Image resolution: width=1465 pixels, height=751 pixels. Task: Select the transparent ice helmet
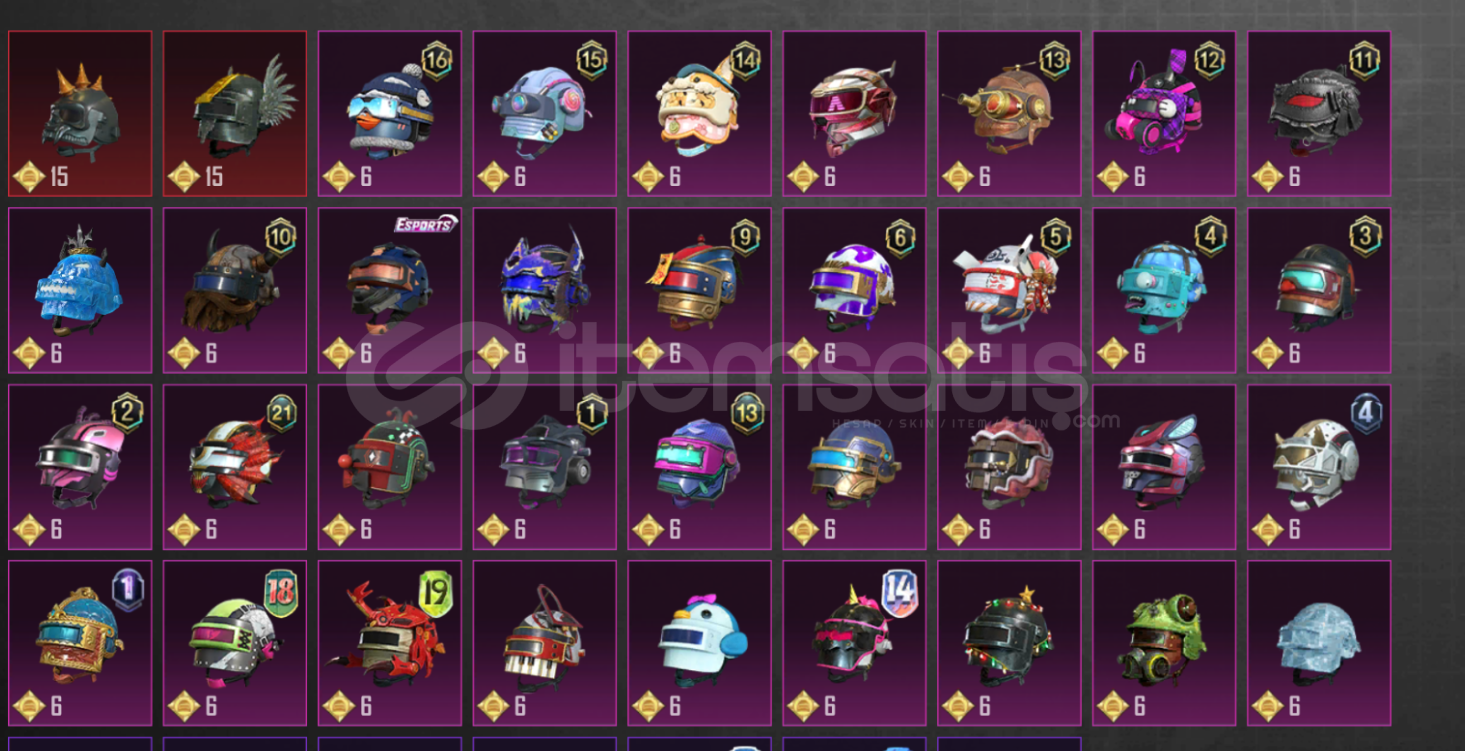1319,643
